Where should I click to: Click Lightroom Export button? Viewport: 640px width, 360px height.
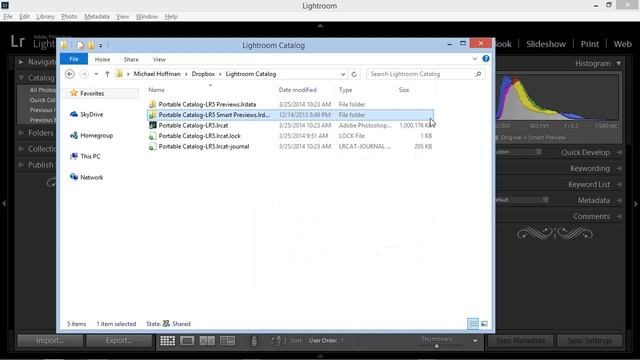(119, 340)
